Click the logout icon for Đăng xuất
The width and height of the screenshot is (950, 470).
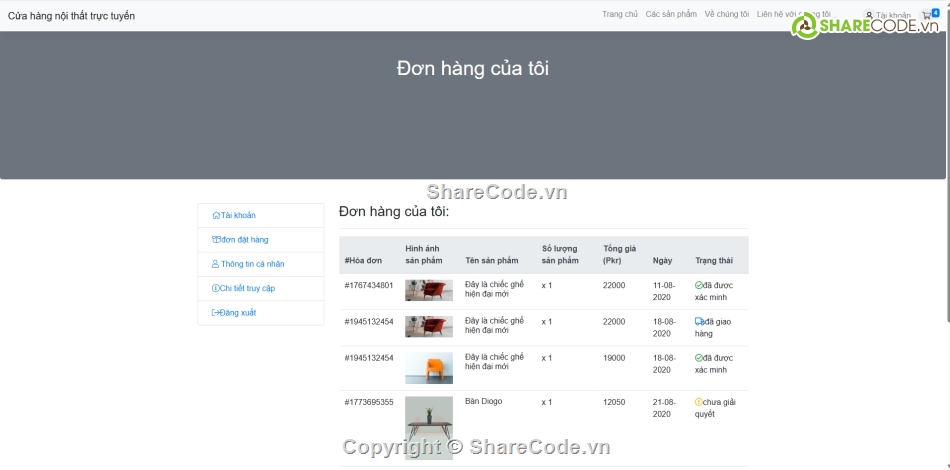(x=215, y=313)
